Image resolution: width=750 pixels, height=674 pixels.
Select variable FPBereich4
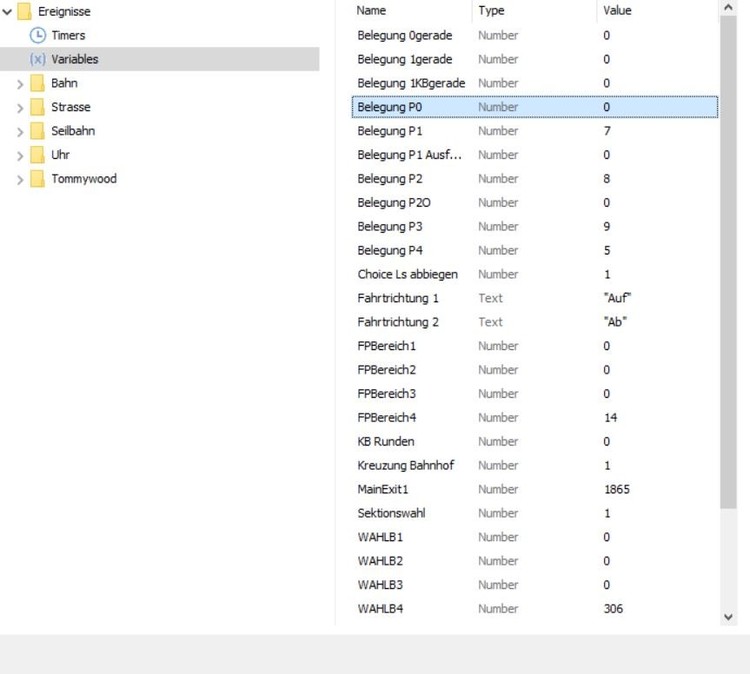tap(386, 418)
